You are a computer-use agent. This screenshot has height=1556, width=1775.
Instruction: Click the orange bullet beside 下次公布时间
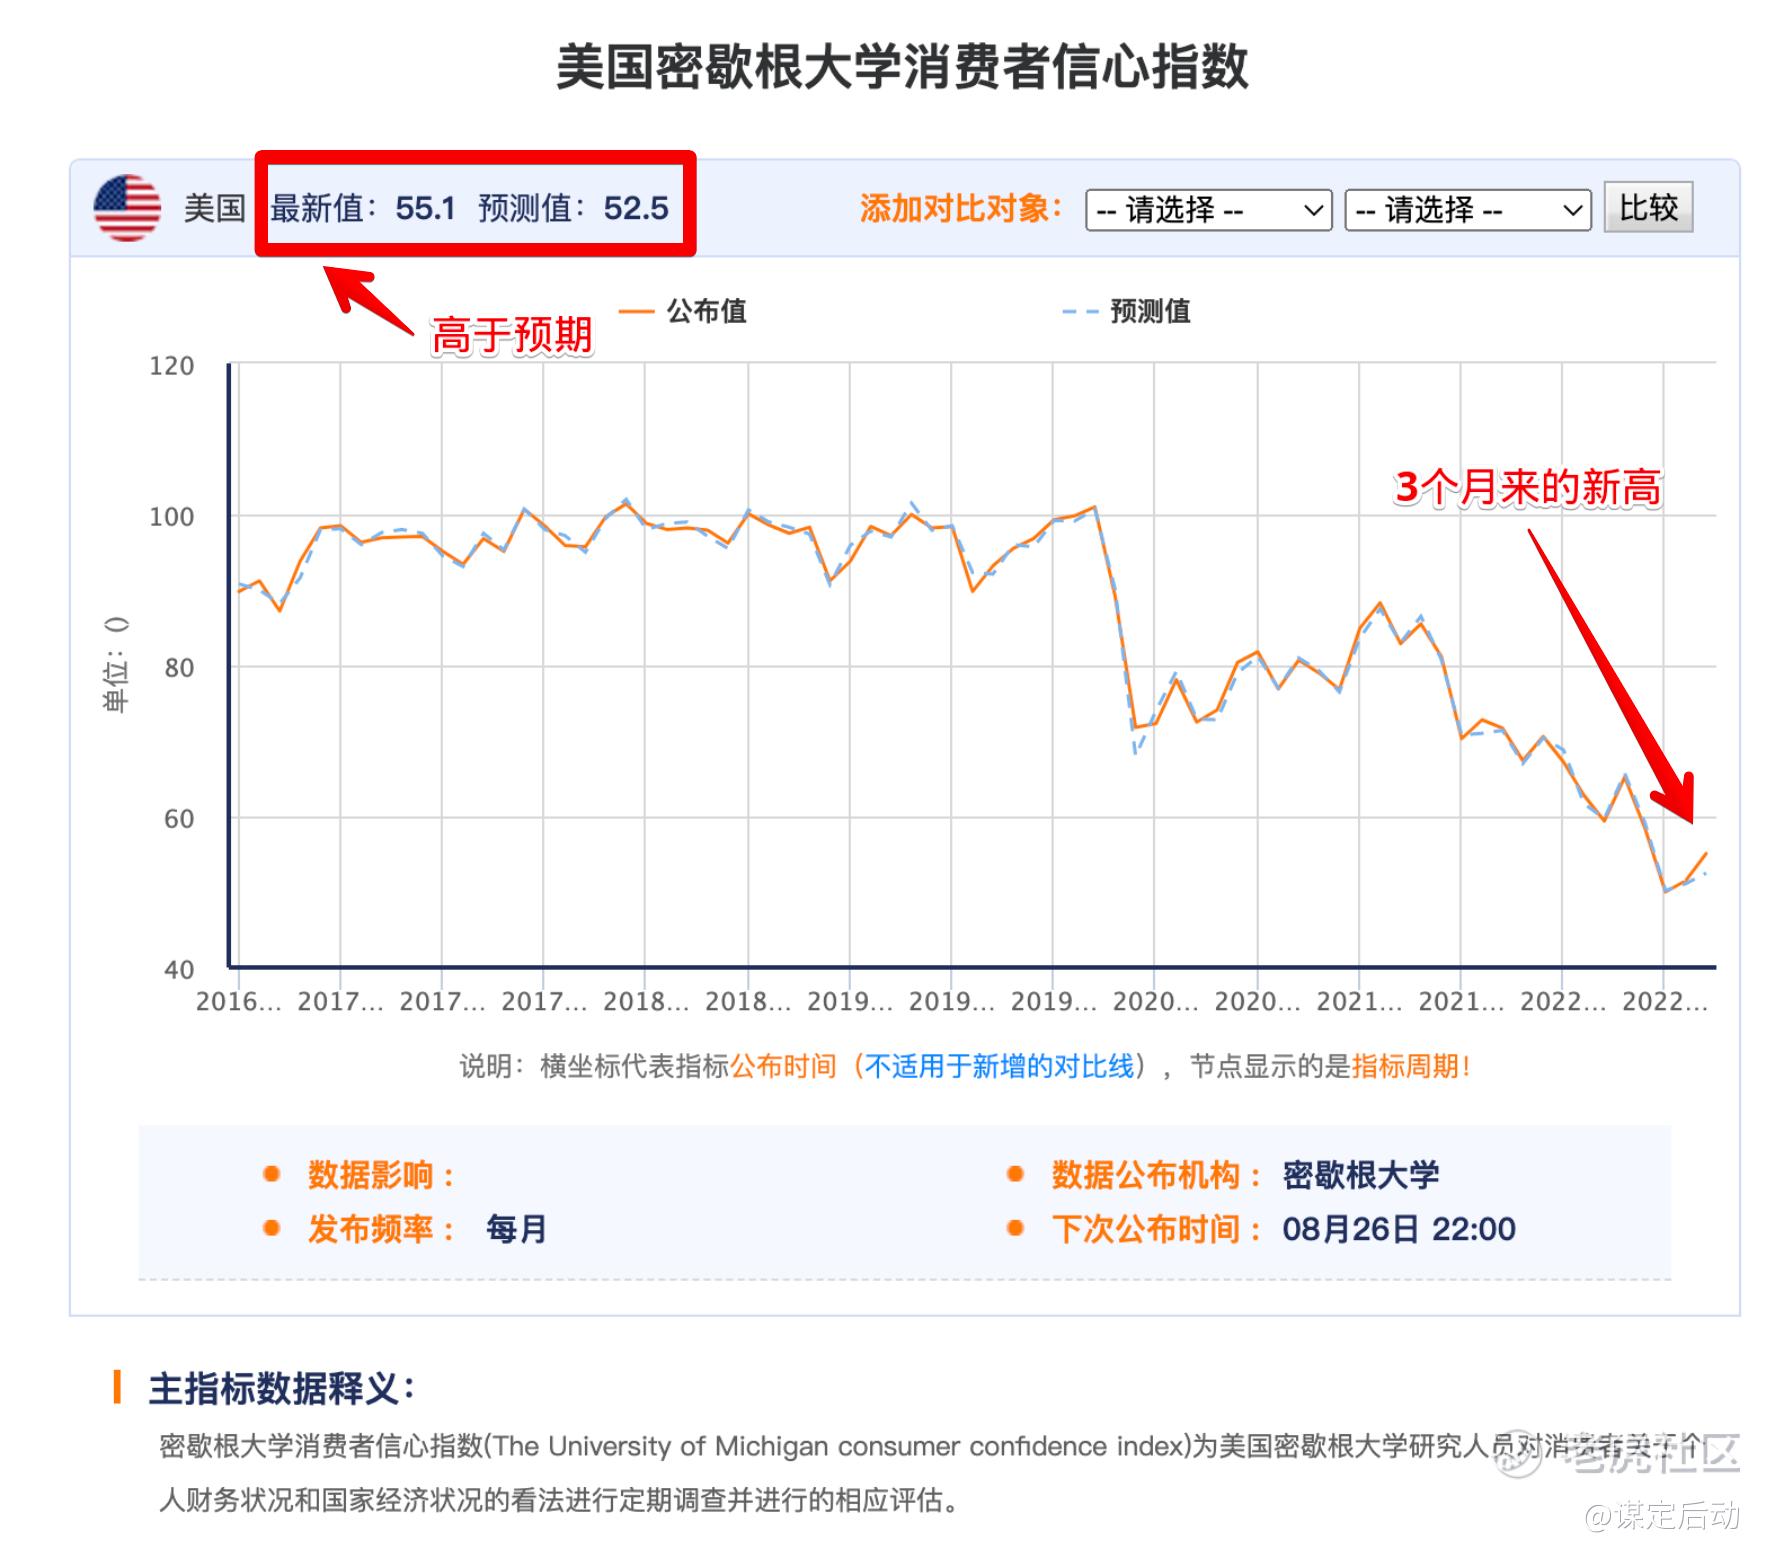pos(1015,1228)
